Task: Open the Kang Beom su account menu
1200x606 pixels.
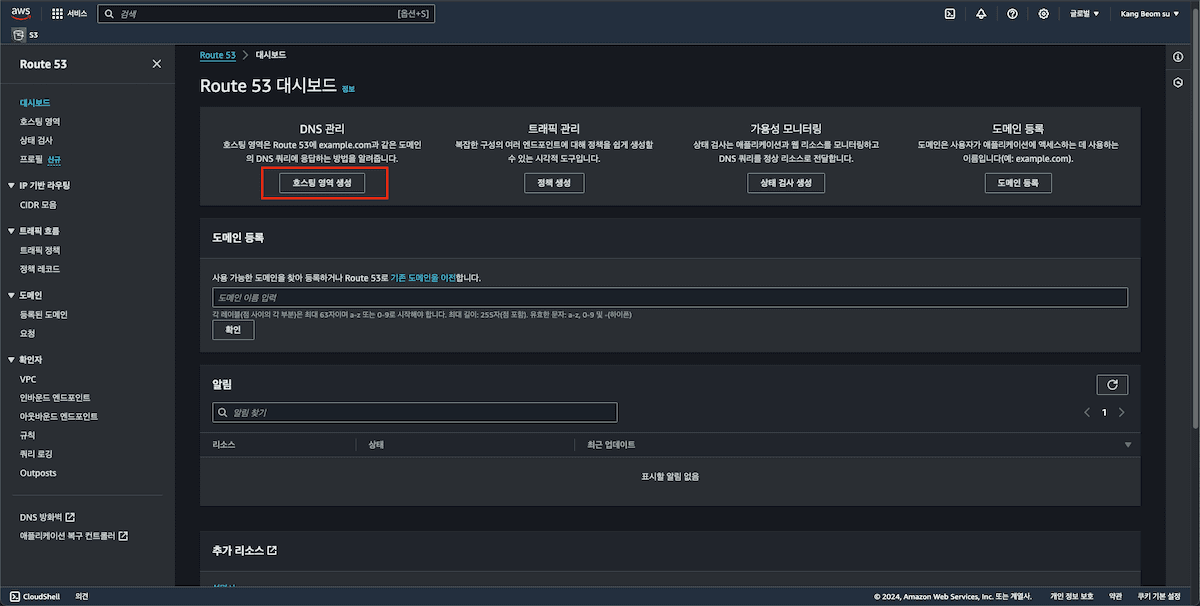Action: click(1157, 14)
